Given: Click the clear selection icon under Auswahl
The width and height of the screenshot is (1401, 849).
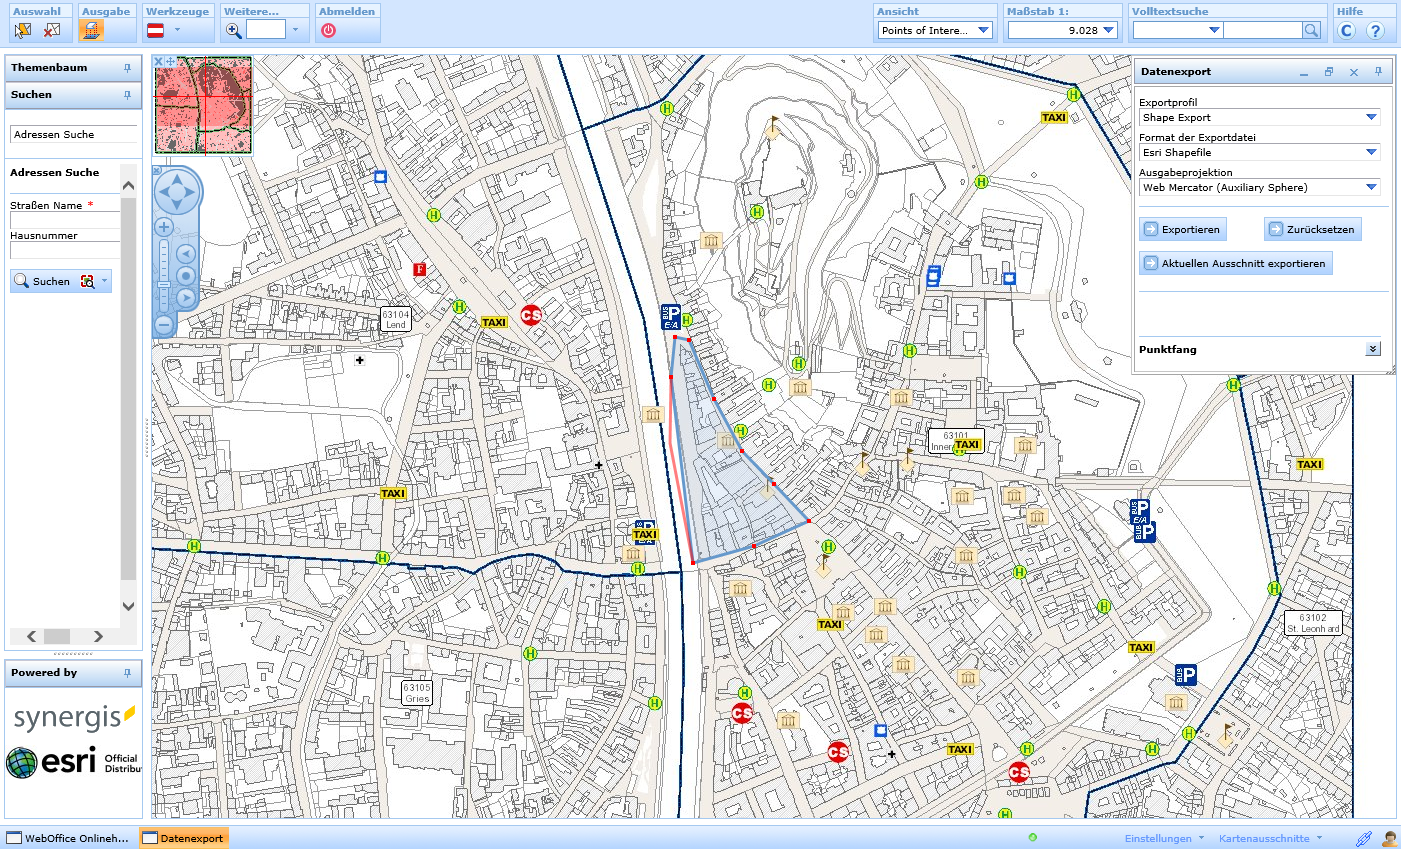Looking at the screenshot, I should tap(52, 30).
